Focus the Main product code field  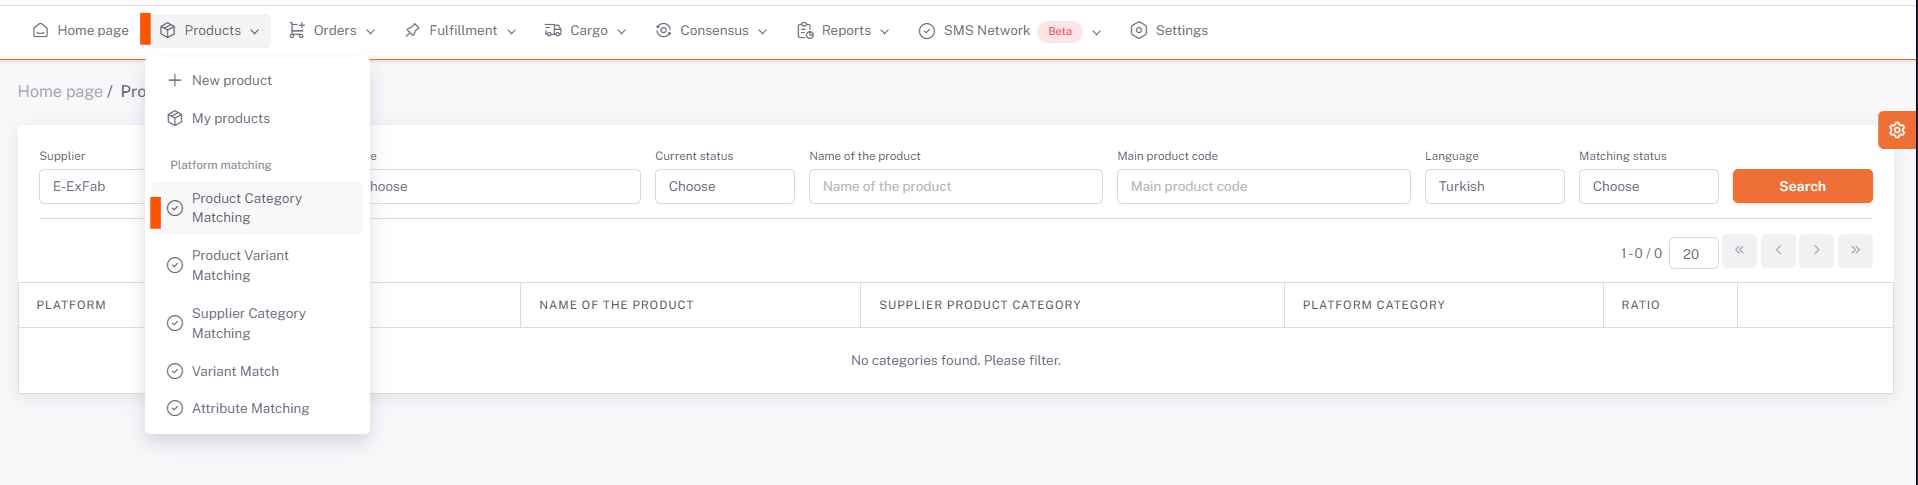click(1264, 186)
